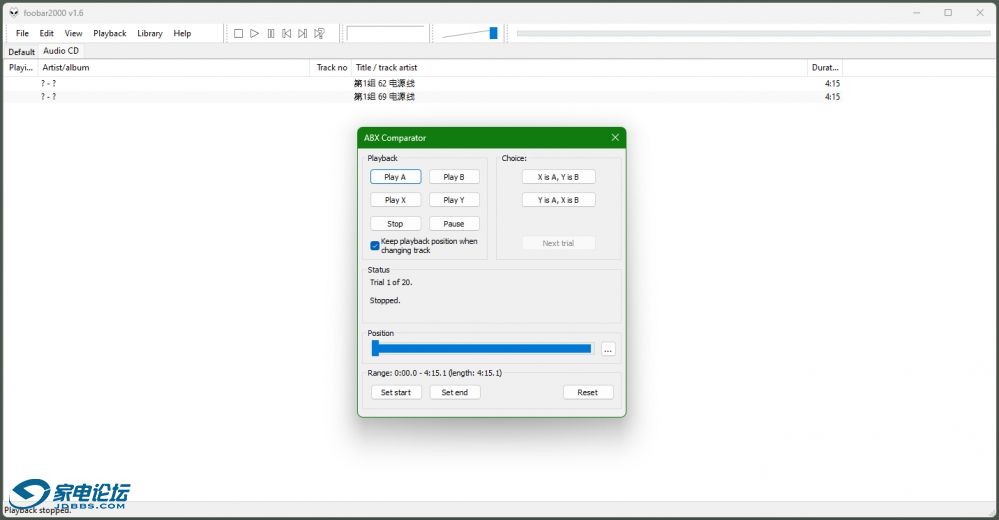Click the Stop icon in the toolbar

238,33
